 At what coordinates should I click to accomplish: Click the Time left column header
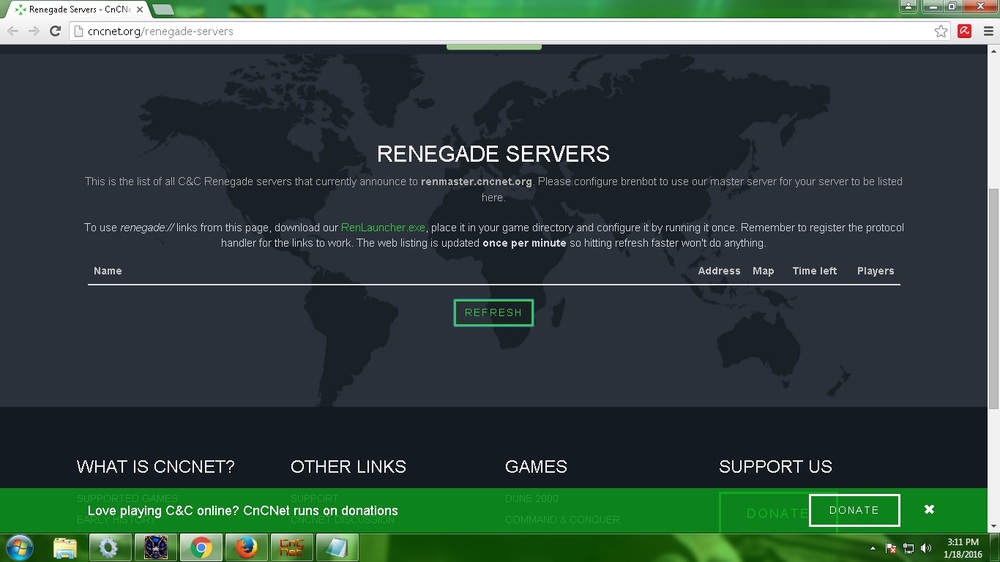tap(814, 271)
